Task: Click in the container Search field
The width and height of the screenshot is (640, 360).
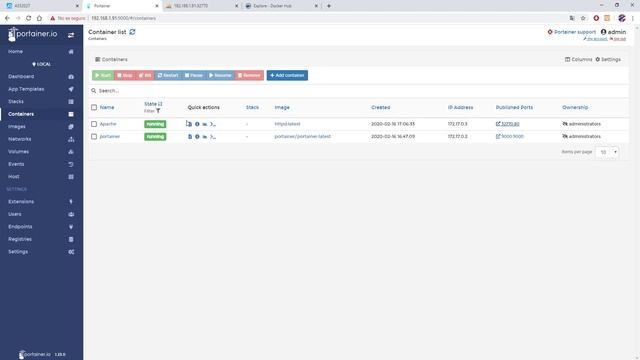Action: (359, 91)
